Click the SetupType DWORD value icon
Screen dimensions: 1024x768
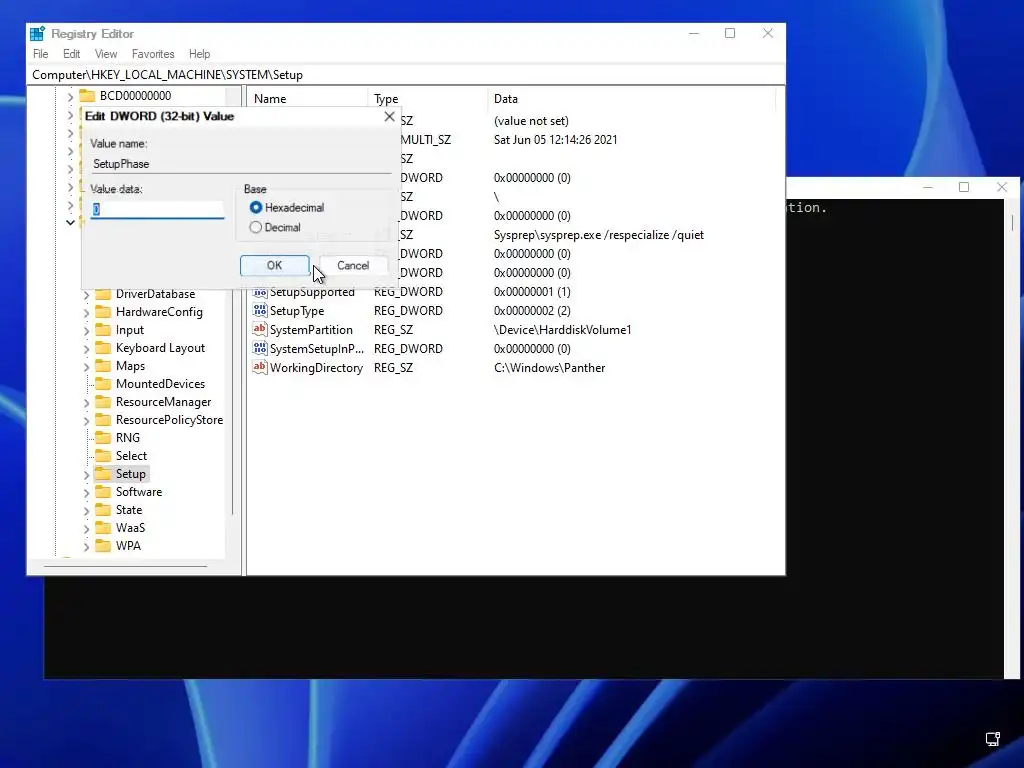pyautogui.click(x=260, y=311)
